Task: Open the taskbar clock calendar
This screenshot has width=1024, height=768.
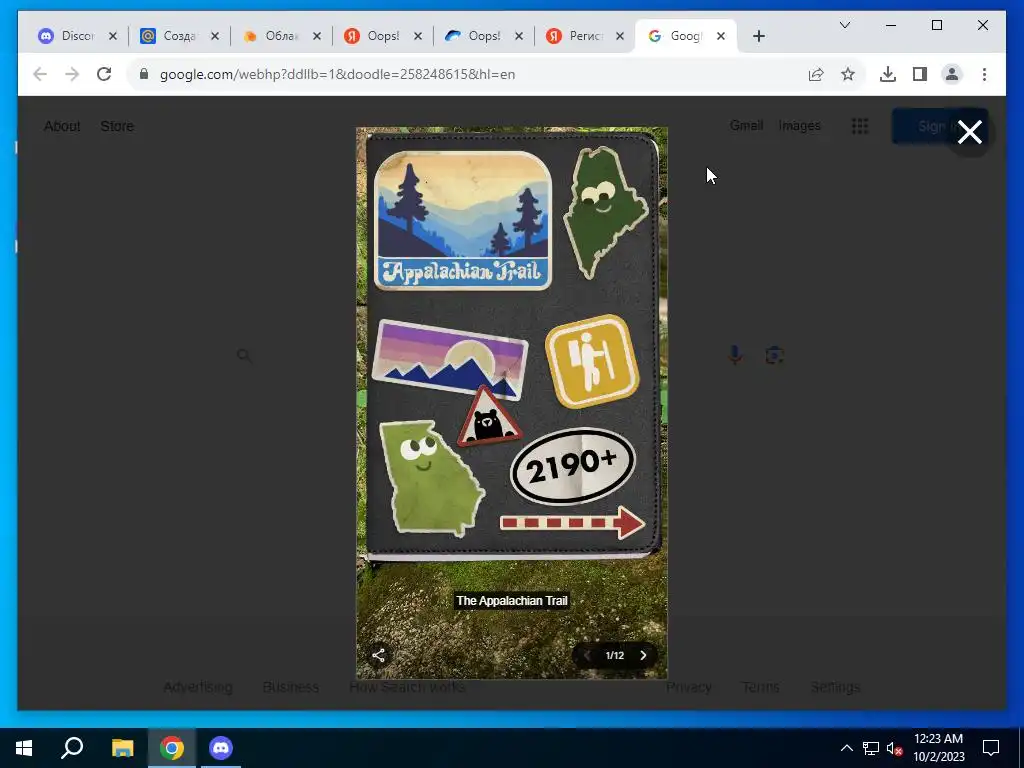Action: [938, 748]
